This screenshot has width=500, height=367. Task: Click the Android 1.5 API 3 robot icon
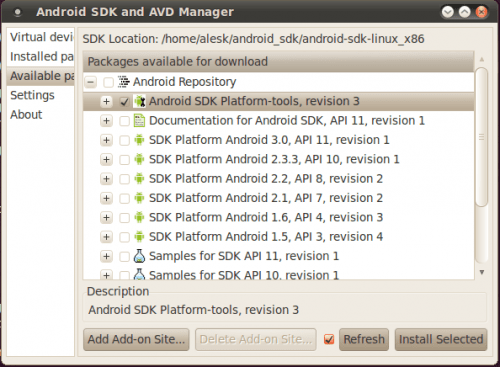tap(139, 237)
